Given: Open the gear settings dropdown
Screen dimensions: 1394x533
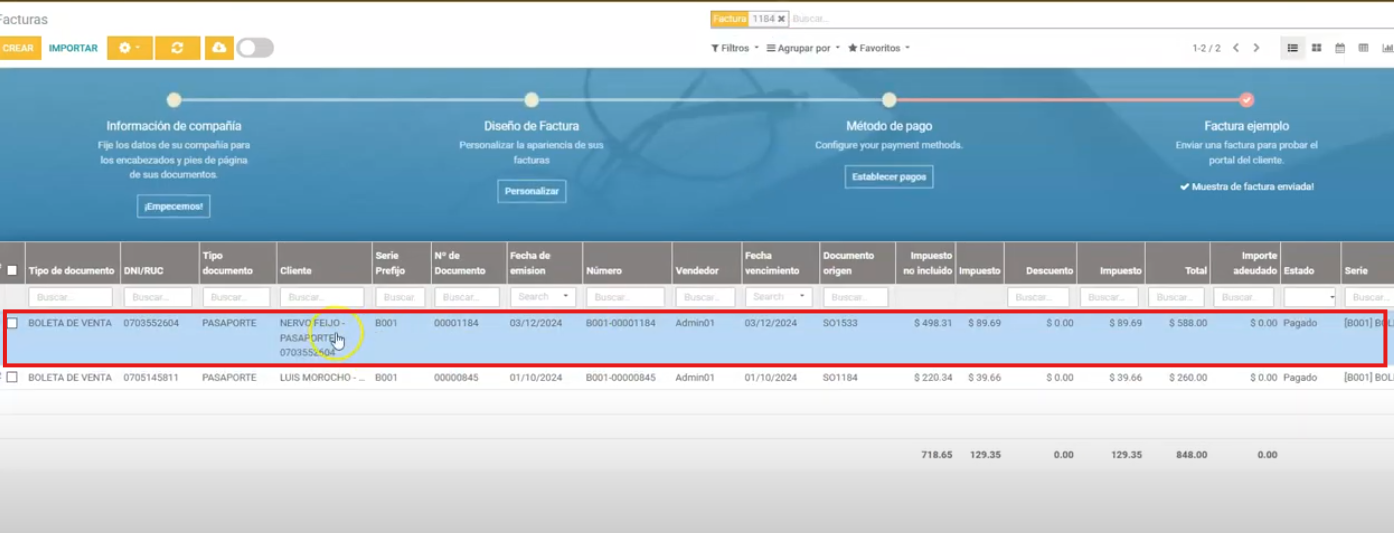Looking at the screenshot, I should tap(129, 48).
